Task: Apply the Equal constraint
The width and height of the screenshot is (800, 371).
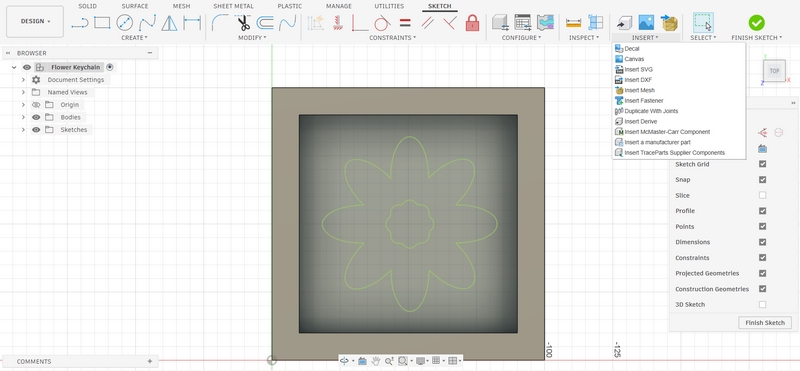Action: (405, 23)
